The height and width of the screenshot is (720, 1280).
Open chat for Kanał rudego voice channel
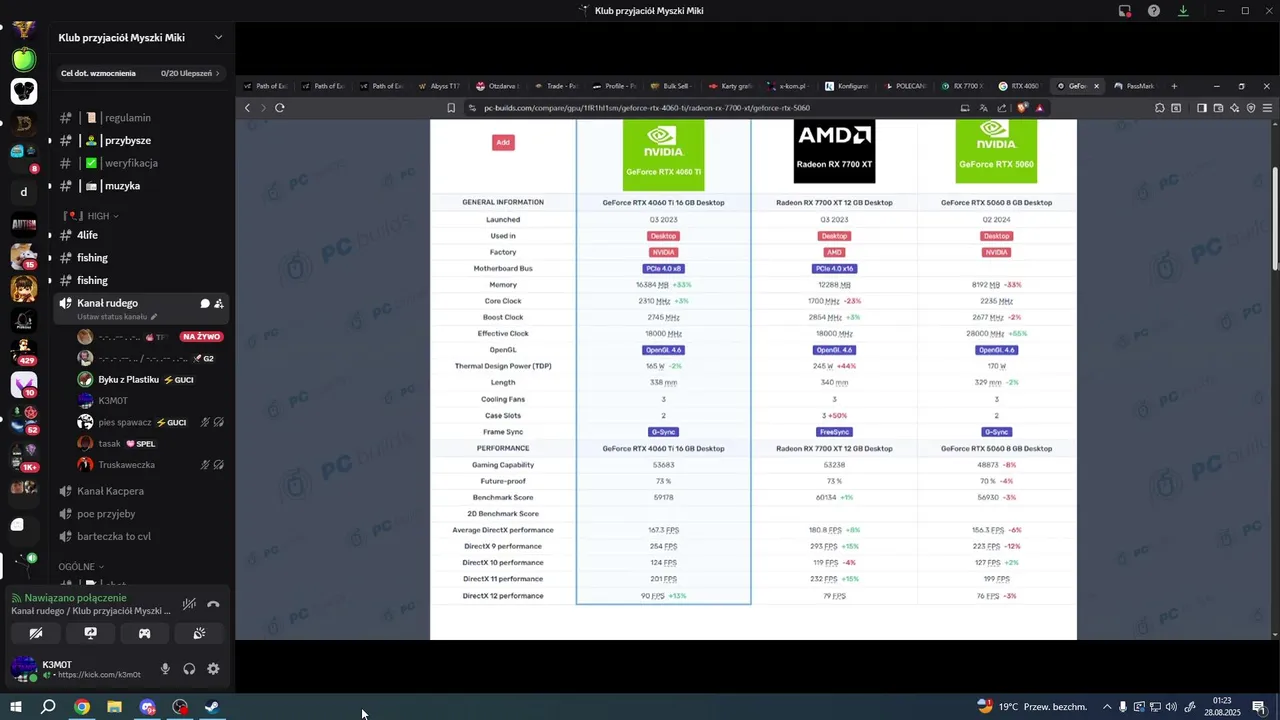click(205, 303)
